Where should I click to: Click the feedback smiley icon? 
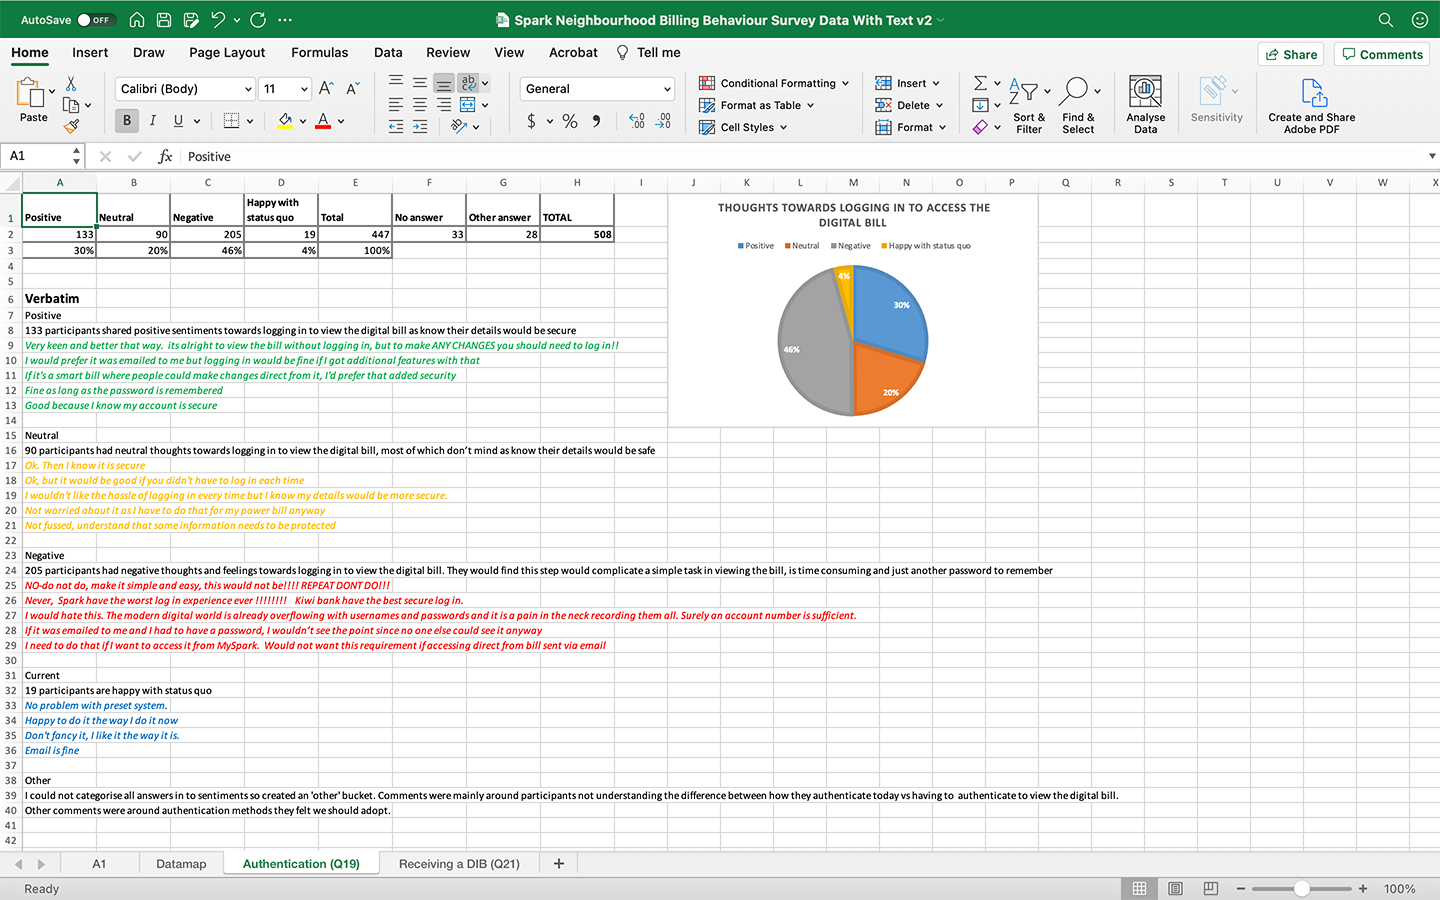(1419, 20)
